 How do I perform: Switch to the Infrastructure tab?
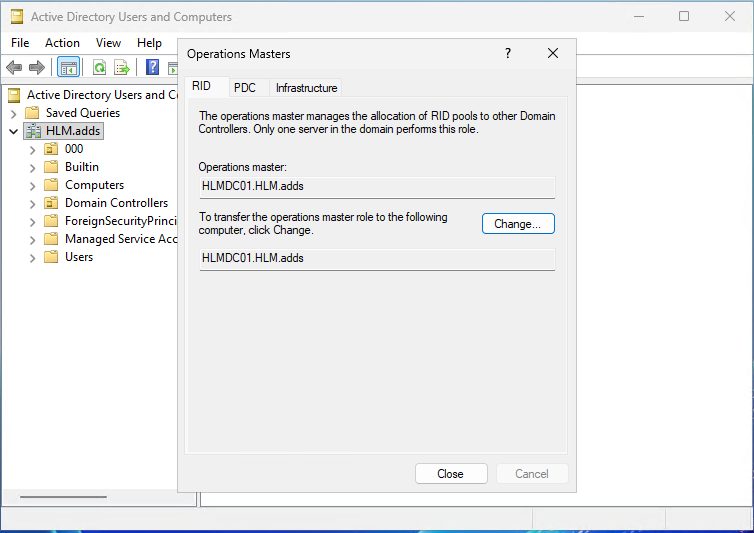click(306, 88)
